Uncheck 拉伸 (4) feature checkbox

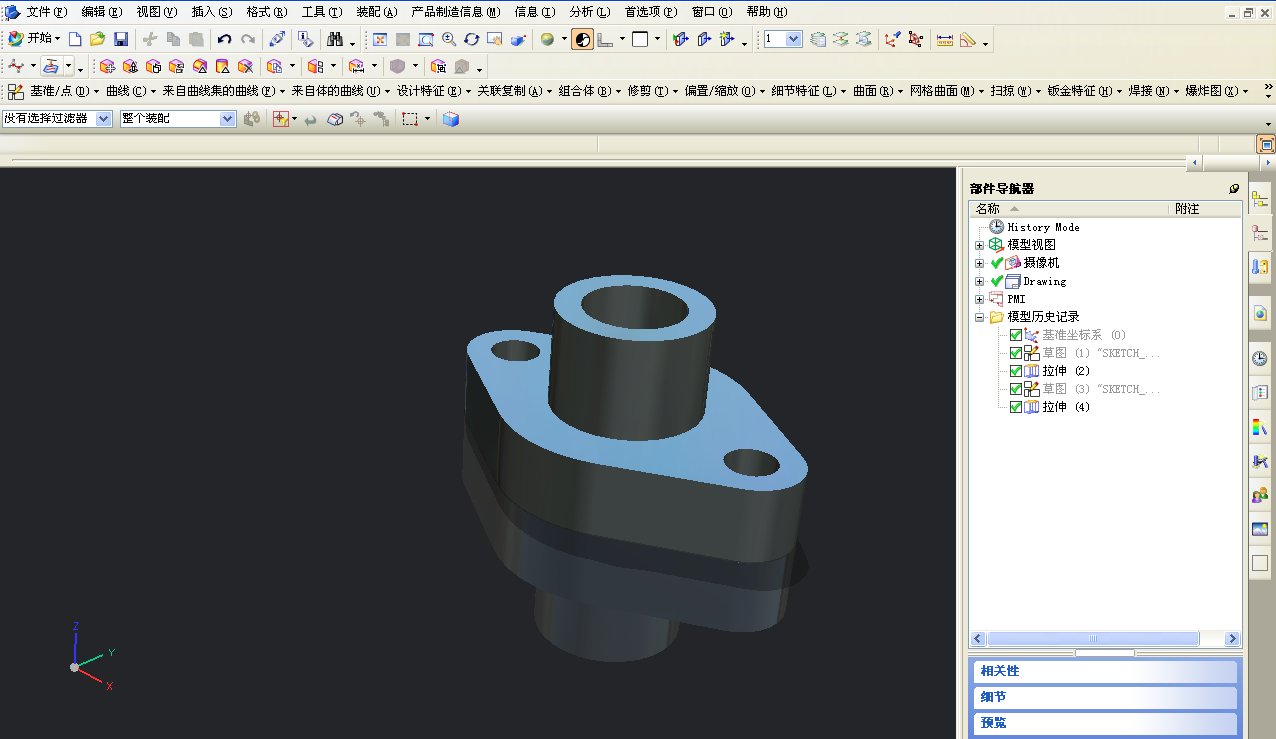(1016, 407)
